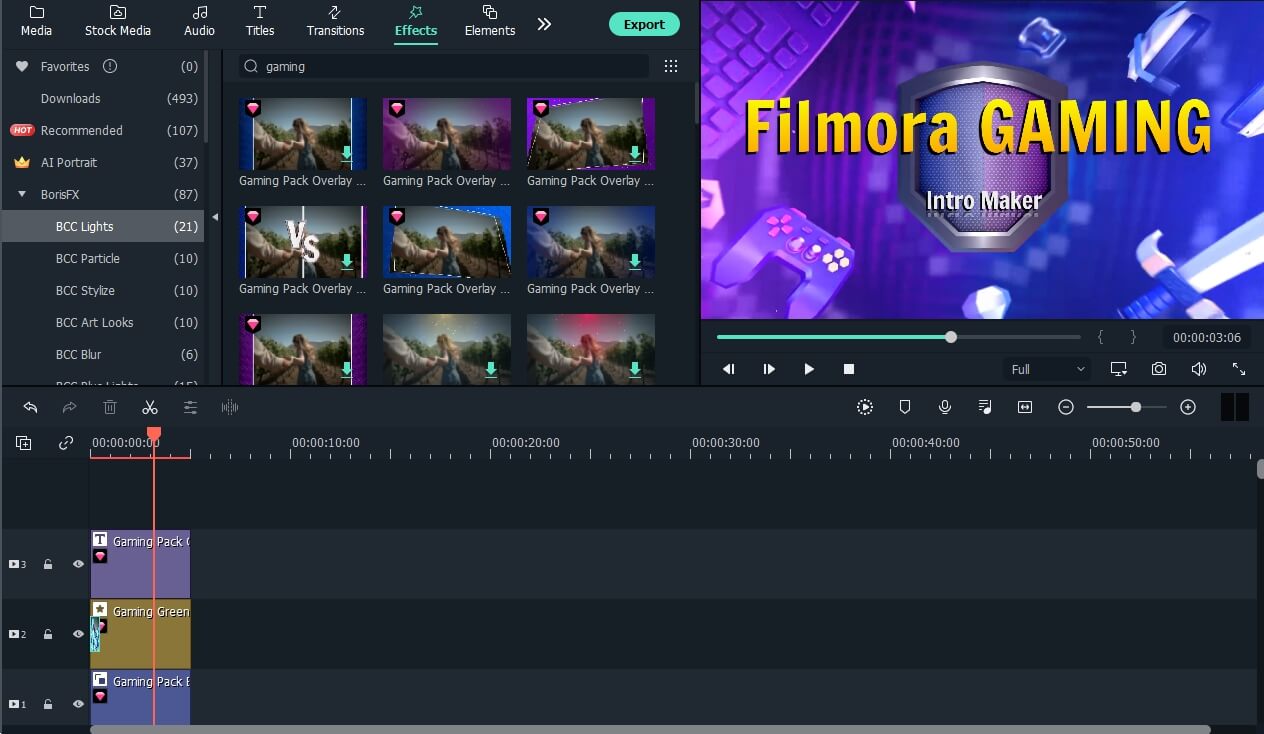Hide video track 3 with eye icon
The image size is (1264, 734).
(x=78, y=564)
